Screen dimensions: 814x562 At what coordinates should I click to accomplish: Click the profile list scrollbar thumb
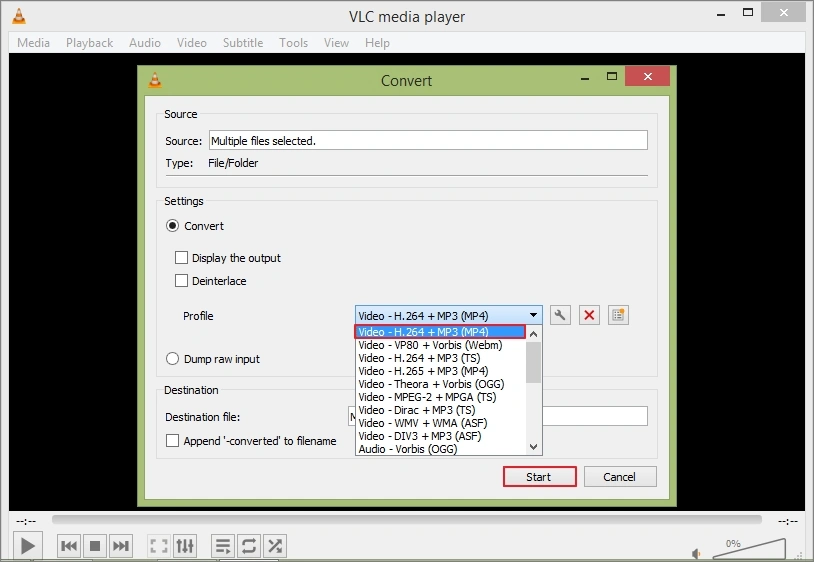pyautogui.click(x=533, y=362)
